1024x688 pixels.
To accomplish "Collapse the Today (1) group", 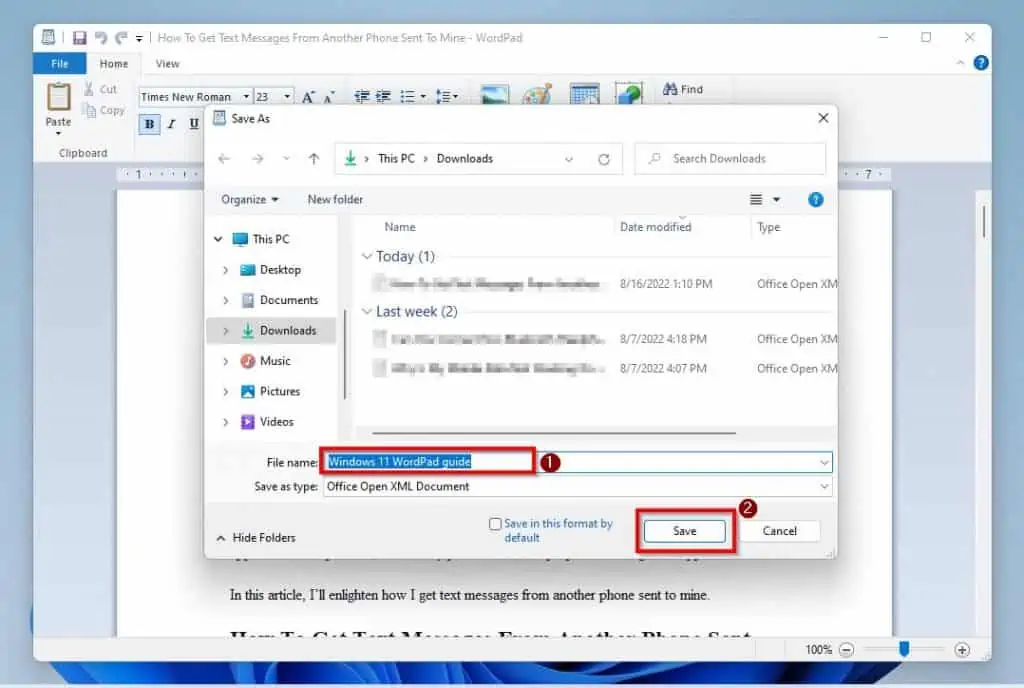I will click(x=367, y=257).
